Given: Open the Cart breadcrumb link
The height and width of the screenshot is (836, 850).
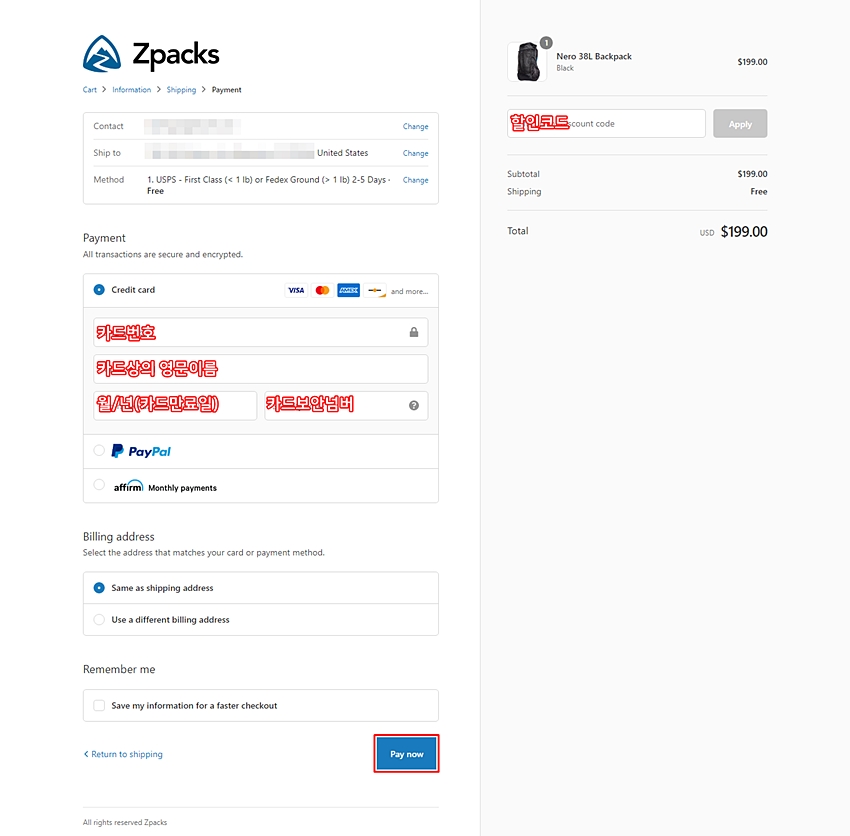Looking at the screenshot, I should click(x=89, y=90).
